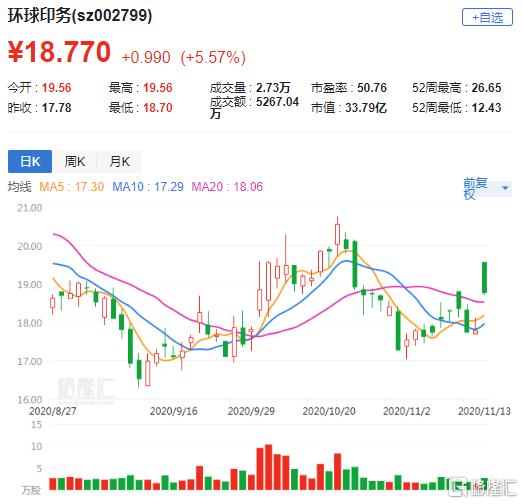Click the current price ¥18.770
Screen dimensions: 523x504
[59, 52]
